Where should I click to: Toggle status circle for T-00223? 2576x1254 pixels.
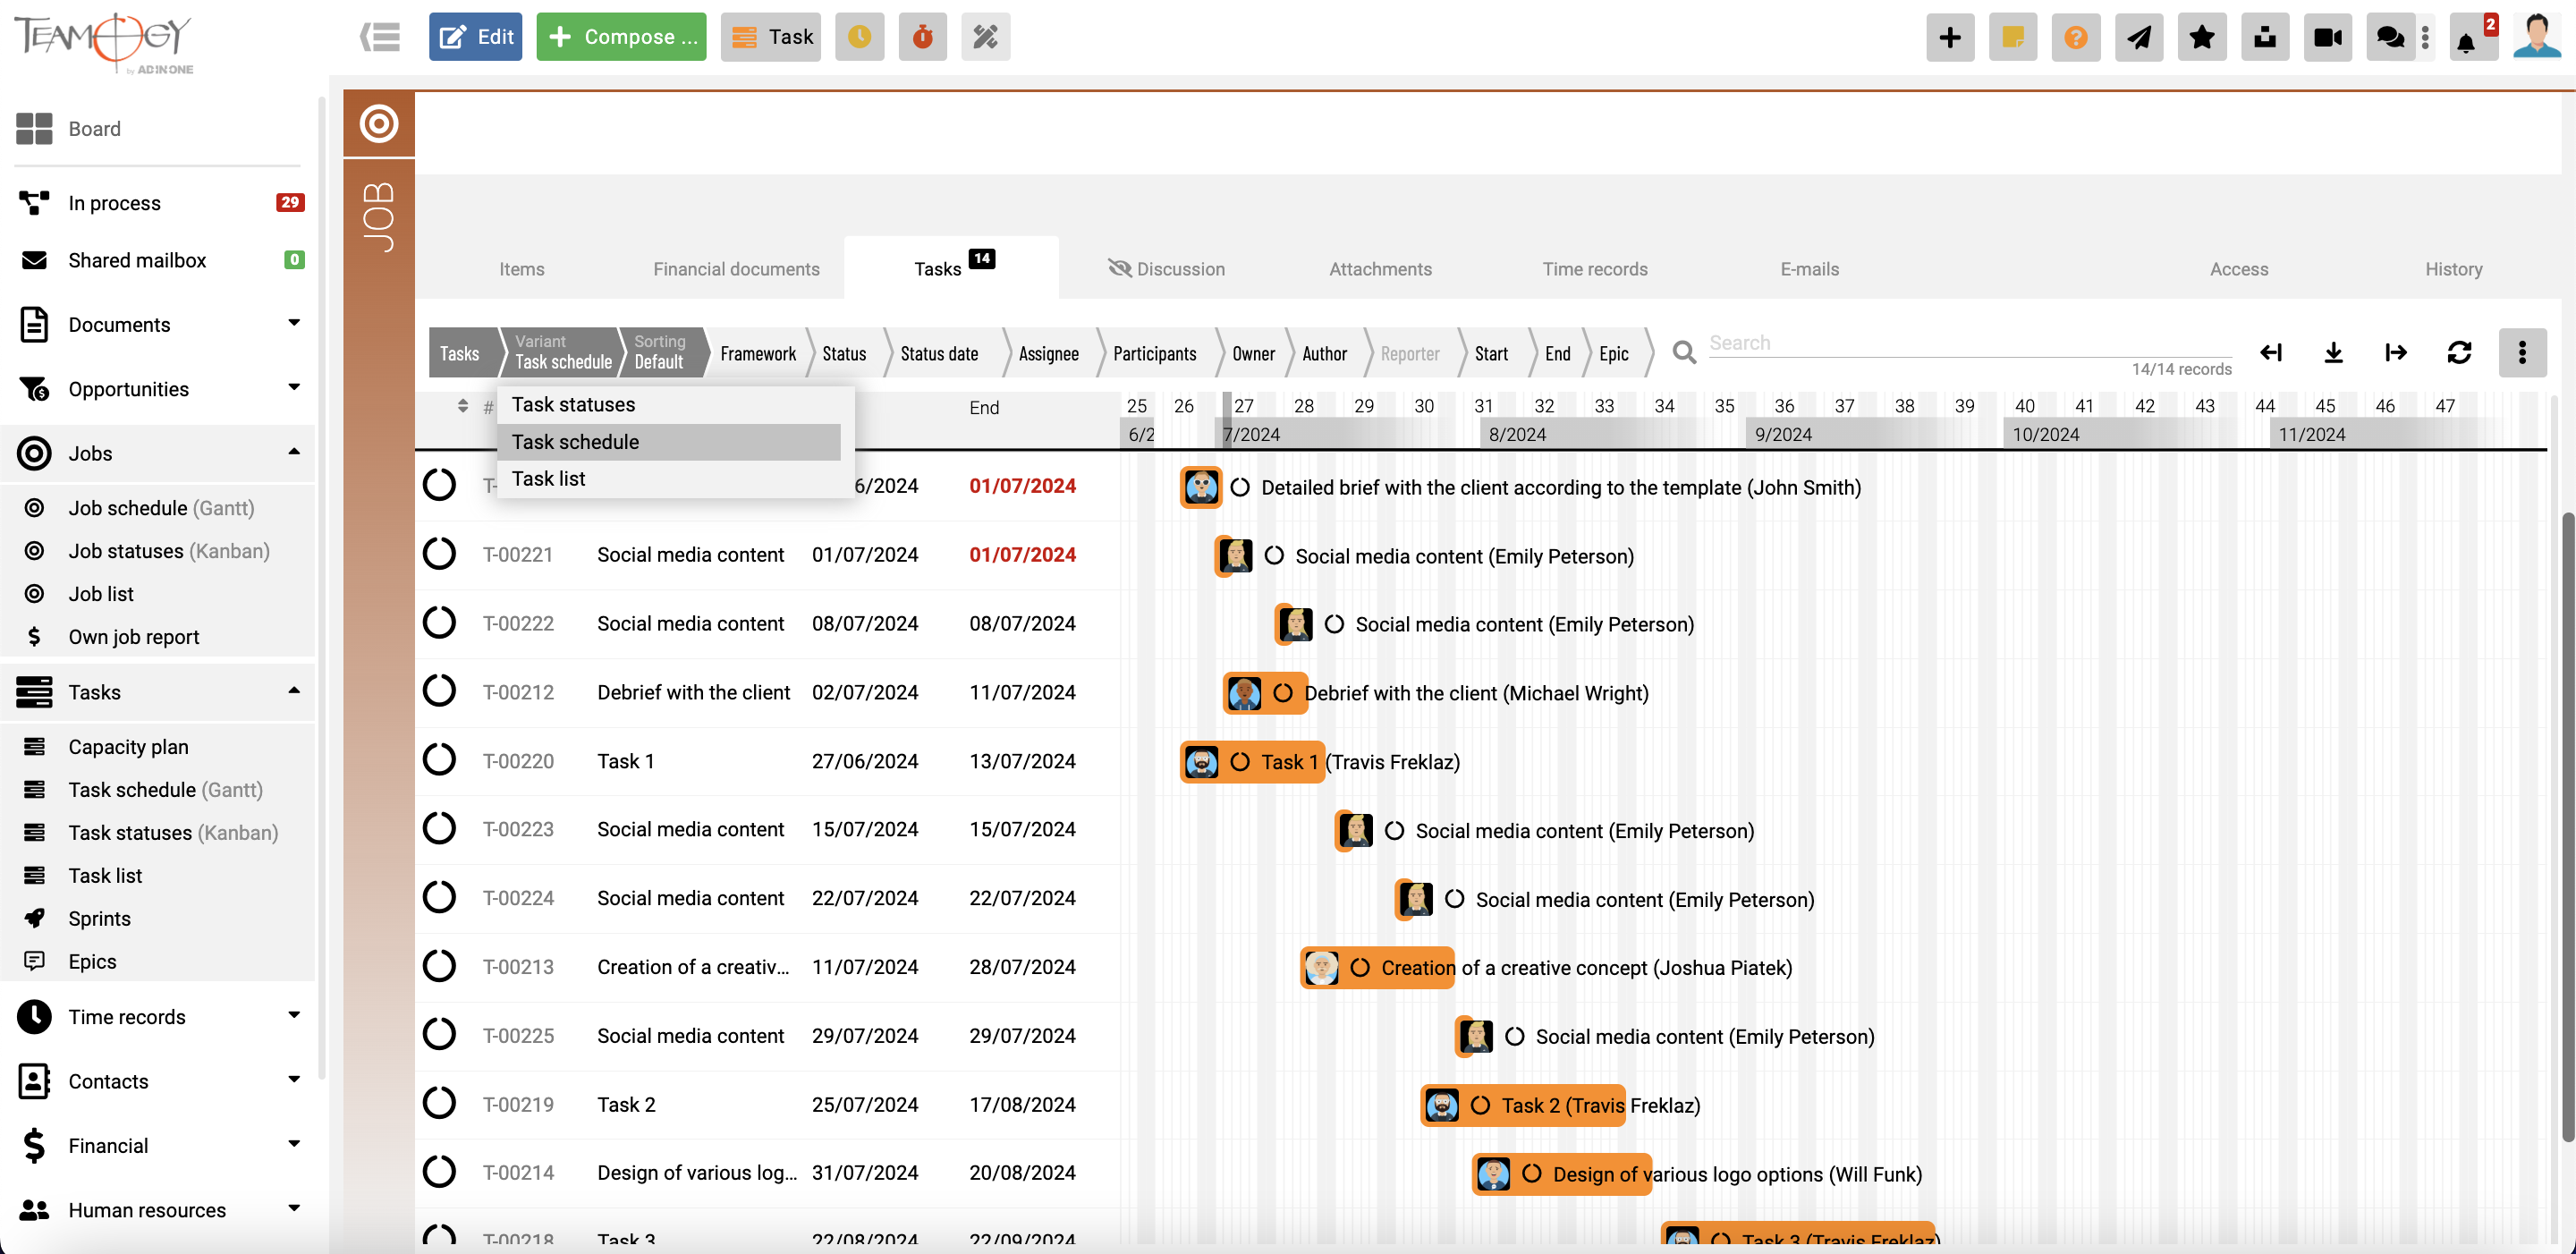pos(439,828)
